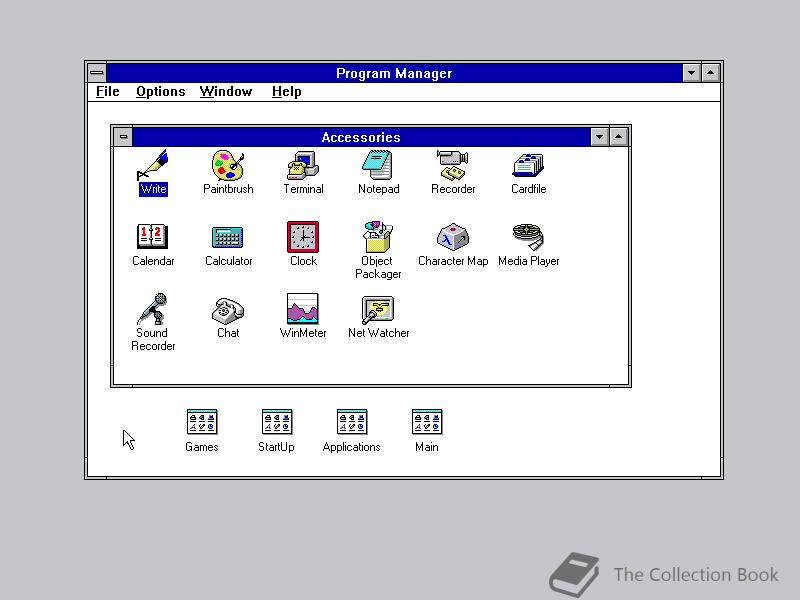
Task: Select the Net Watcher icon
Action: click(378, 309)
